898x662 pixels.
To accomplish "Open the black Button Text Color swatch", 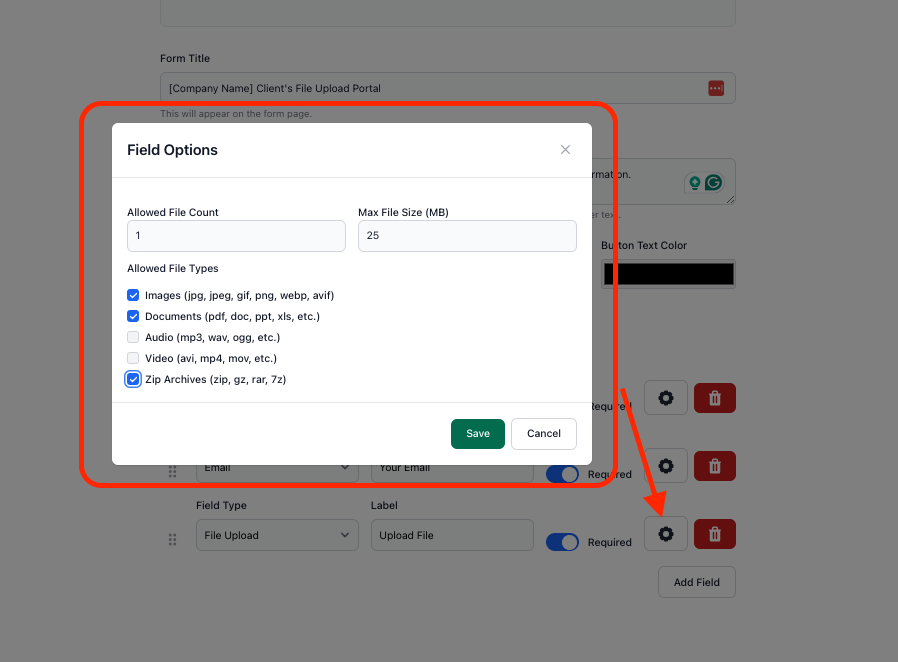I will point(668,274).
